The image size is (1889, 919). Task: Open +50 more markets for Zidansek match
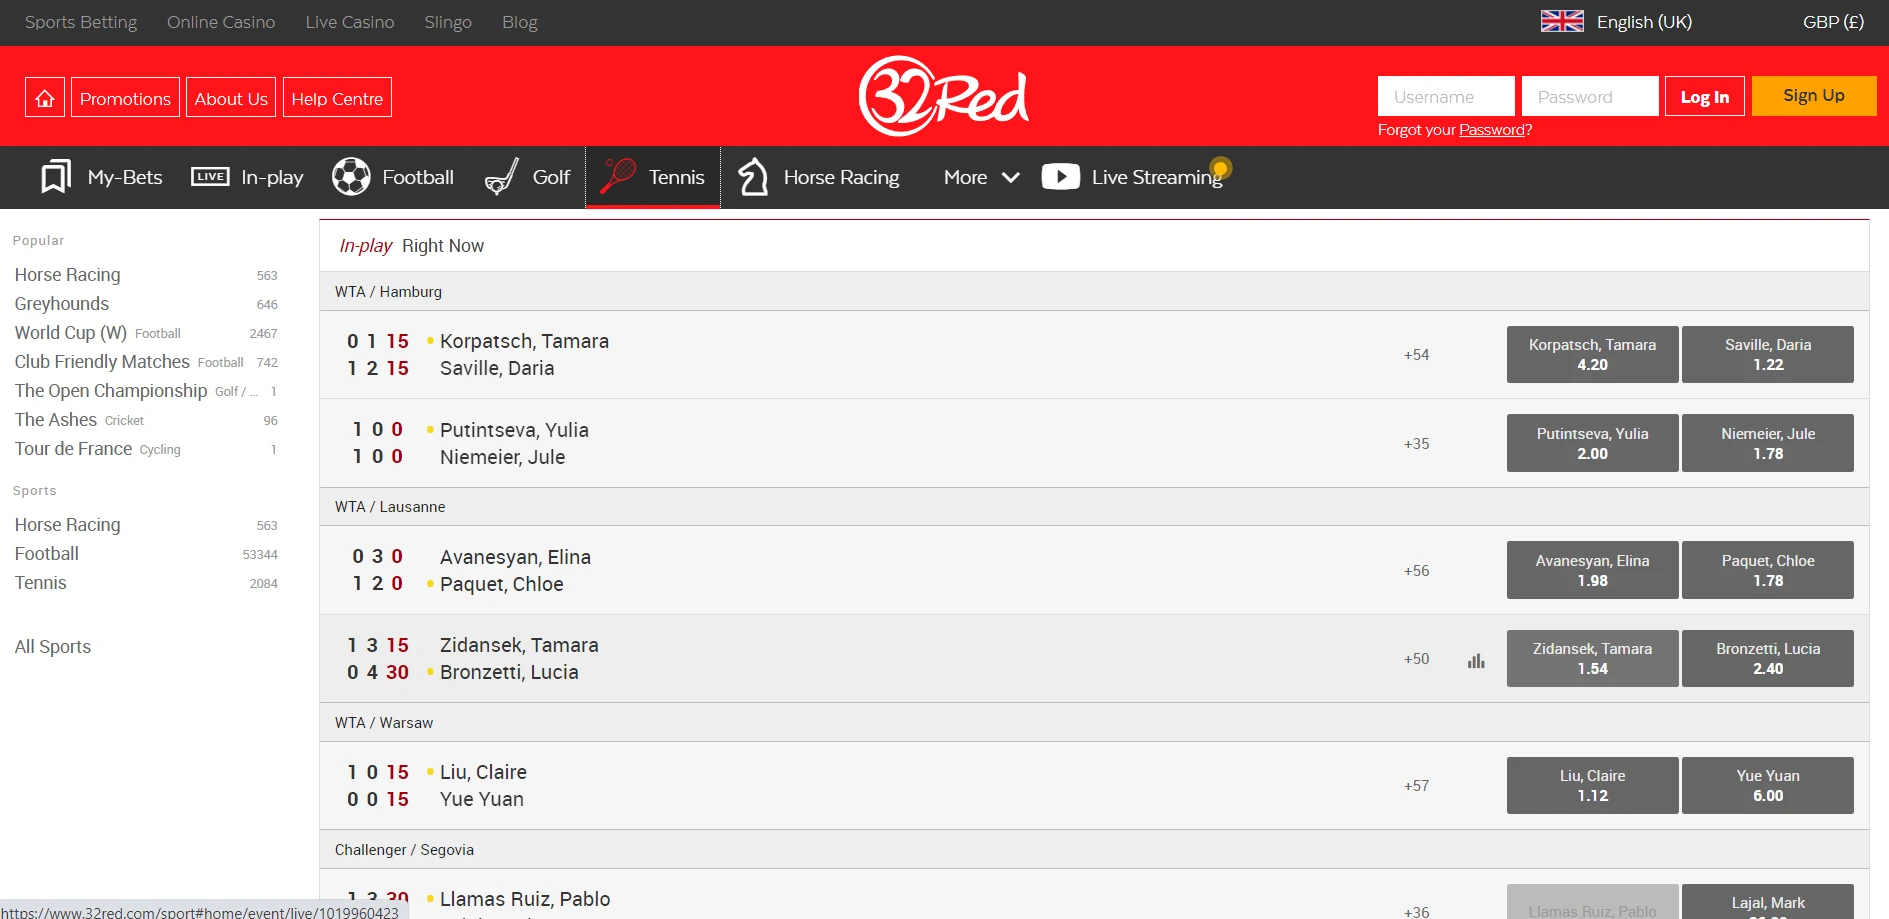pos(1416,659)
